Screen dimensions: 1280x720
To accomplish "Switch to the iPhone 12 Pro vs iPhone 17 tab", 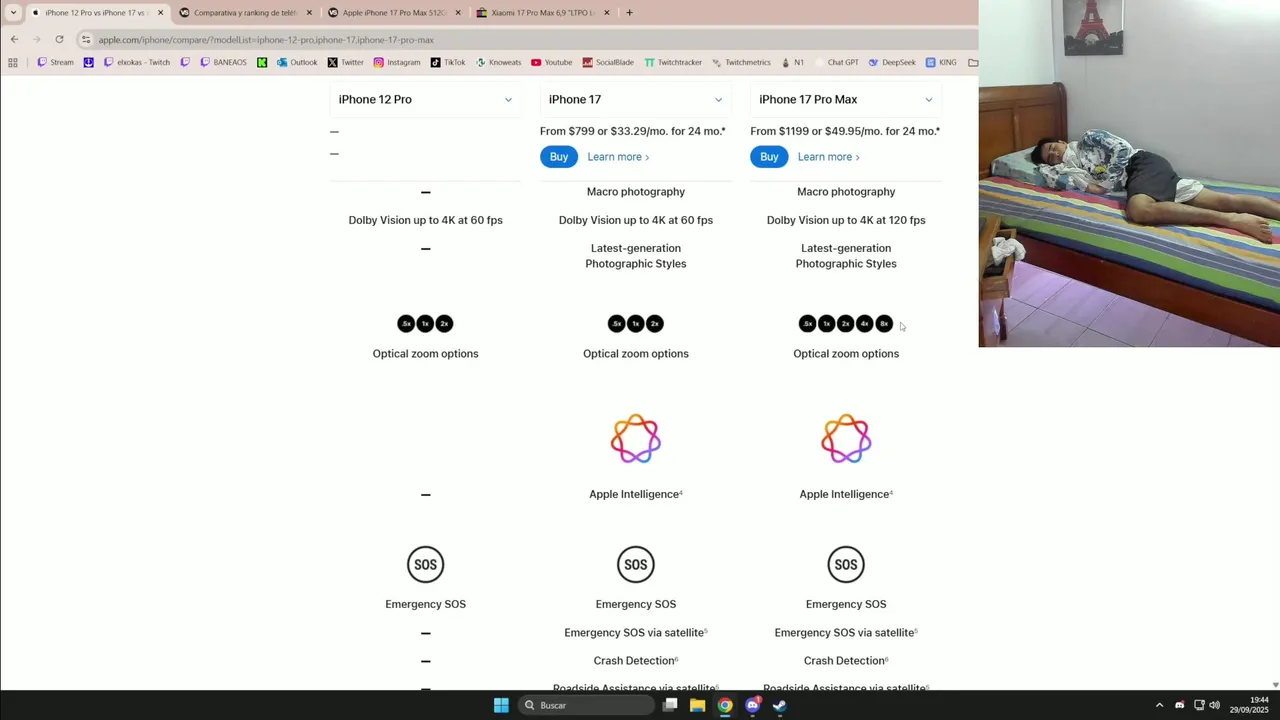I will tap(96, 13).
